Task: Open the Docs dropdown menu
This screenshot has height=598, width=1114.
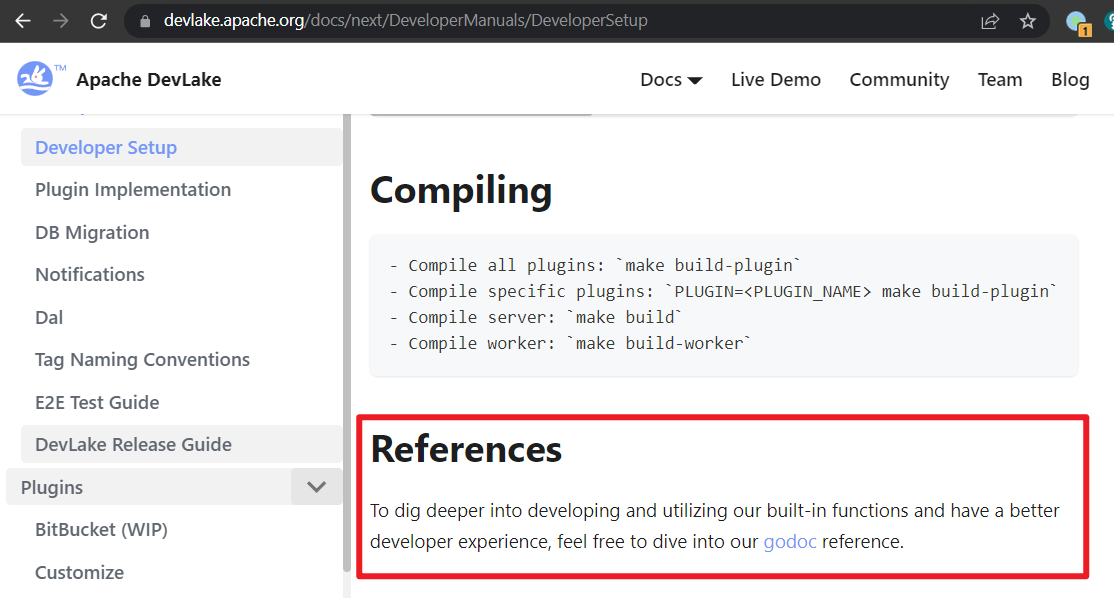Action: click(x=671, y=80)
